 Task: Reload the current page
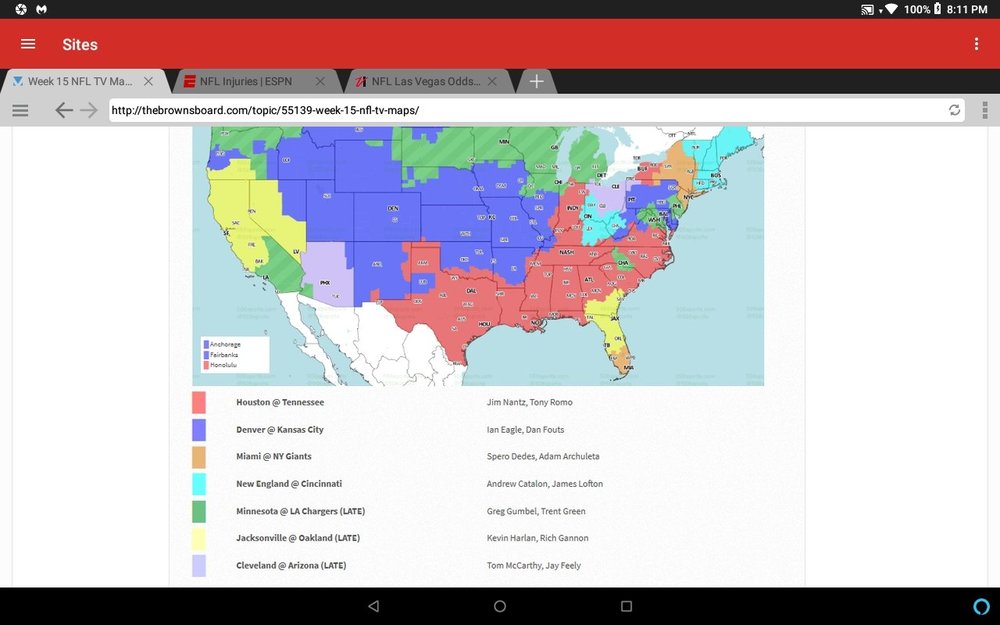(x=954, y=110)
